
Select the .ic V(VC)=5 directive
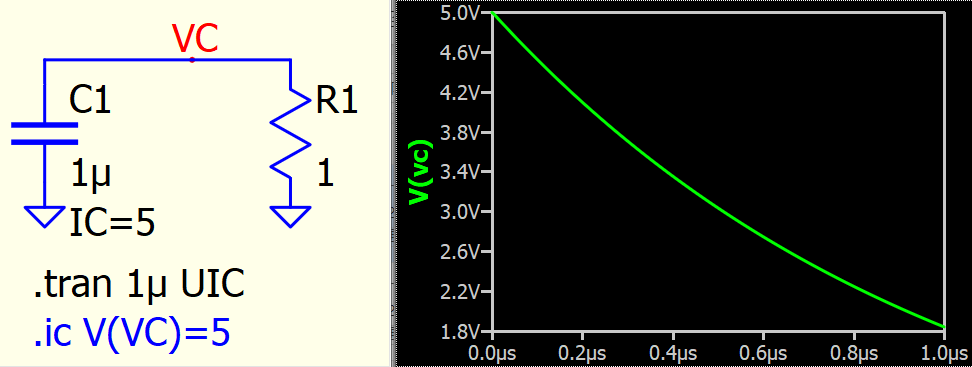[x=132, y=334]
